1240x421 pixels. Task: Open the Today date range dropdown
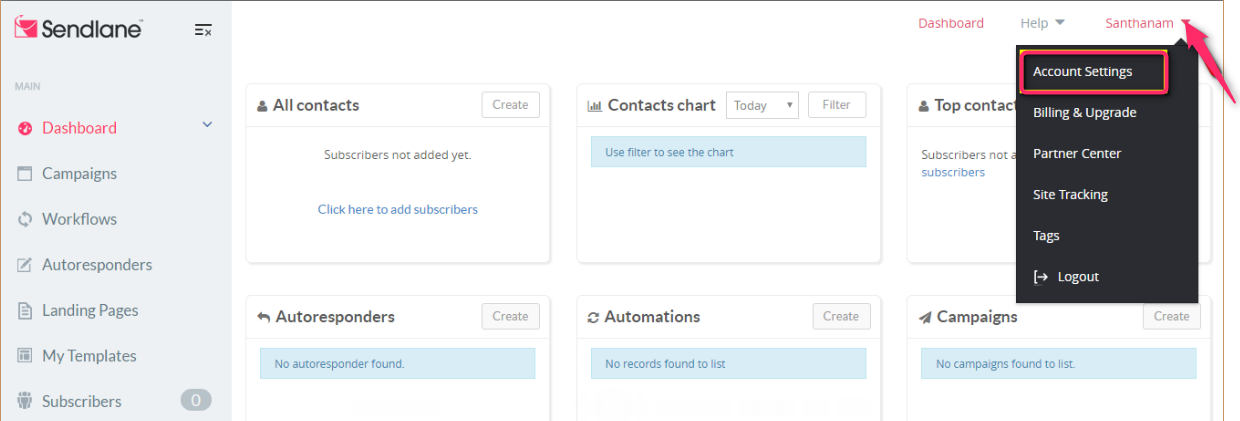coord(762,105)
